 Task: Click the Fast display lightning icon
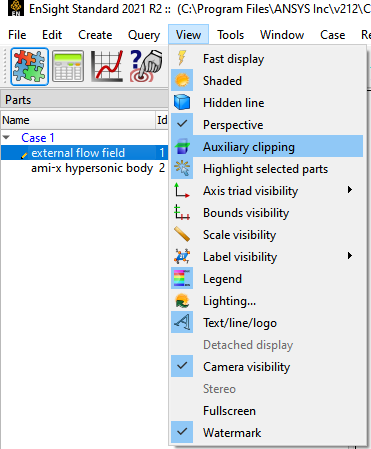click(x=182, y=58)
